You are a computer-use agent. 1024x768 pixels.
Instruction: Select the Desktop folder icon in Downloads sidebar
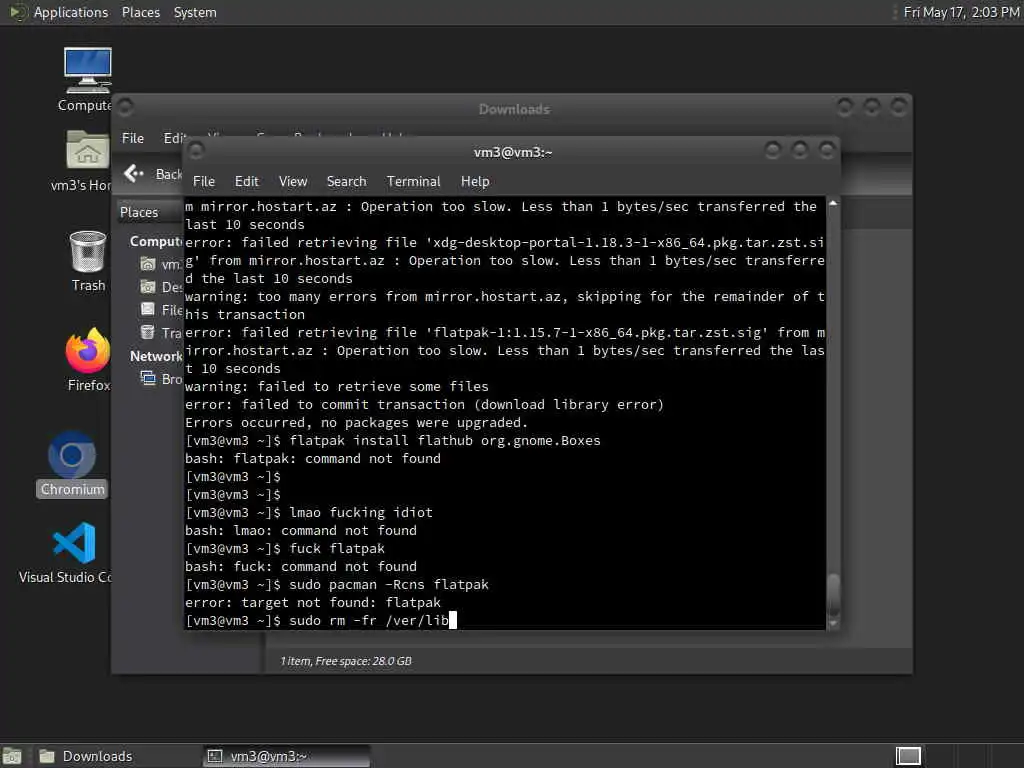[148, 287]
